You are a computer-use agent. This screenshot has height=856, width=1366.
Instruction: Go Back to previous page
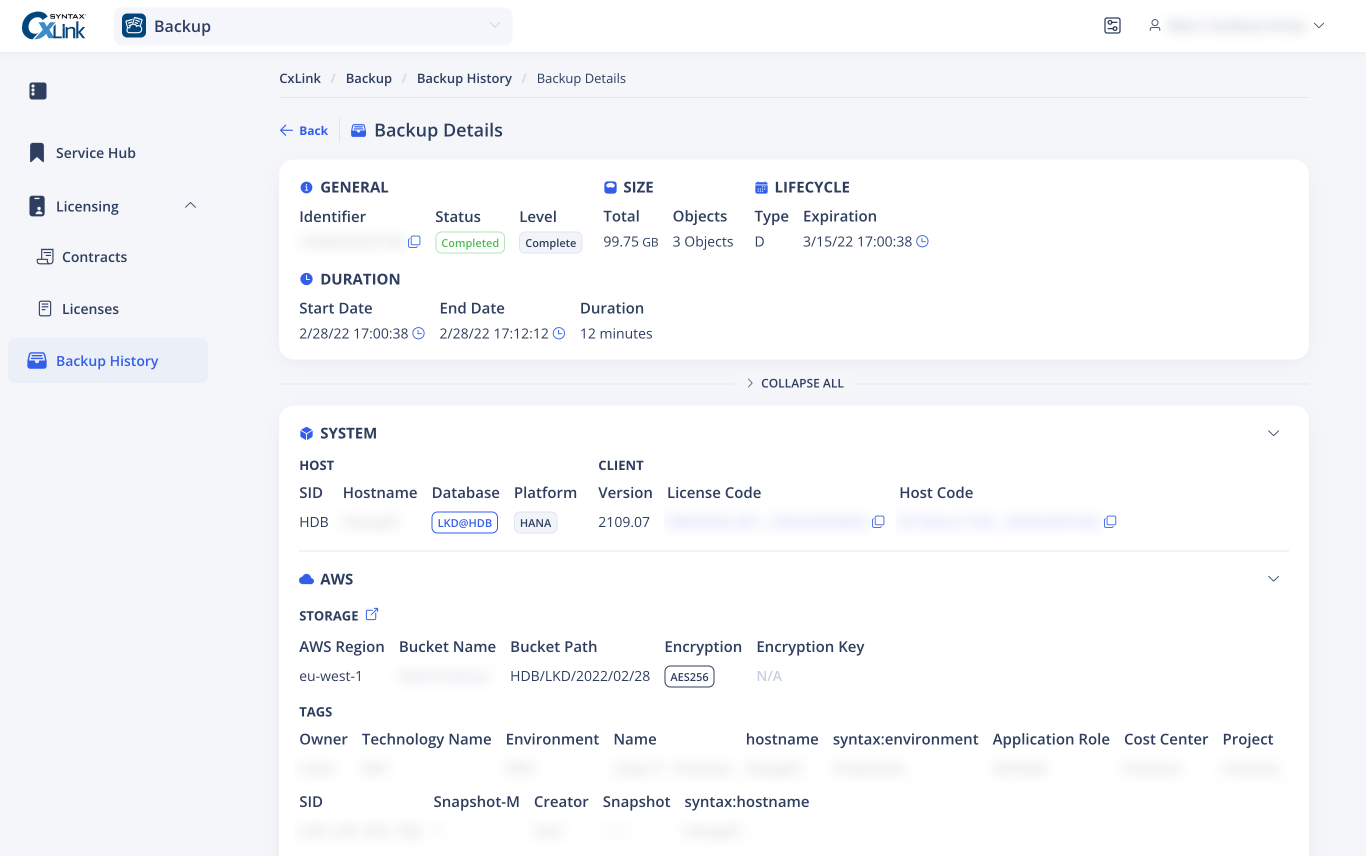(x=304, y=131)
